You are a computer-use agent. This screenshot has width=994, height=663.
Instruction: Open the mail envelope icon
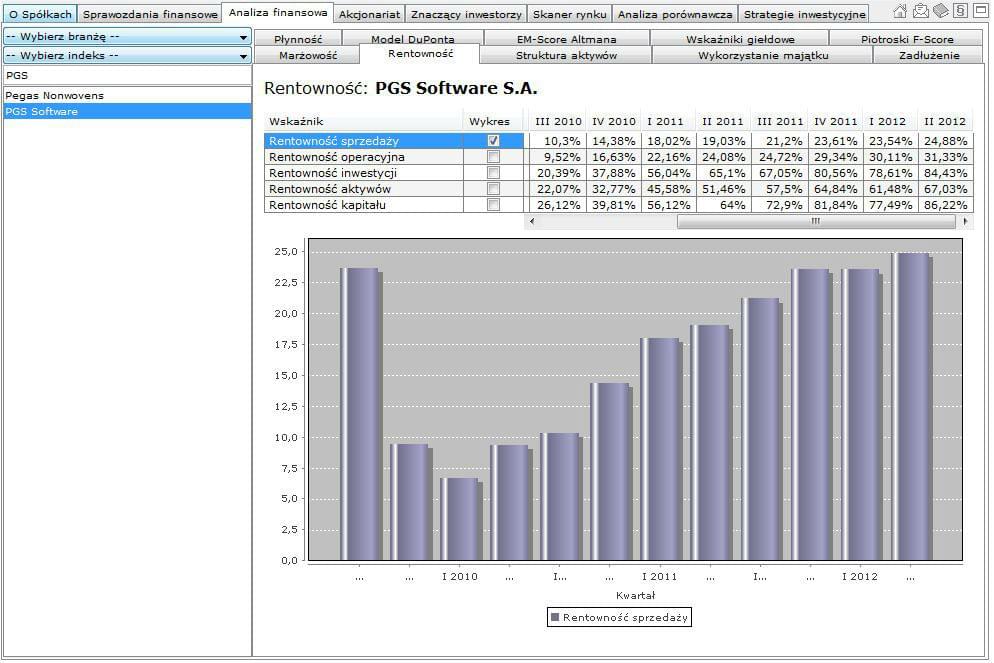(x=921, y=11)
